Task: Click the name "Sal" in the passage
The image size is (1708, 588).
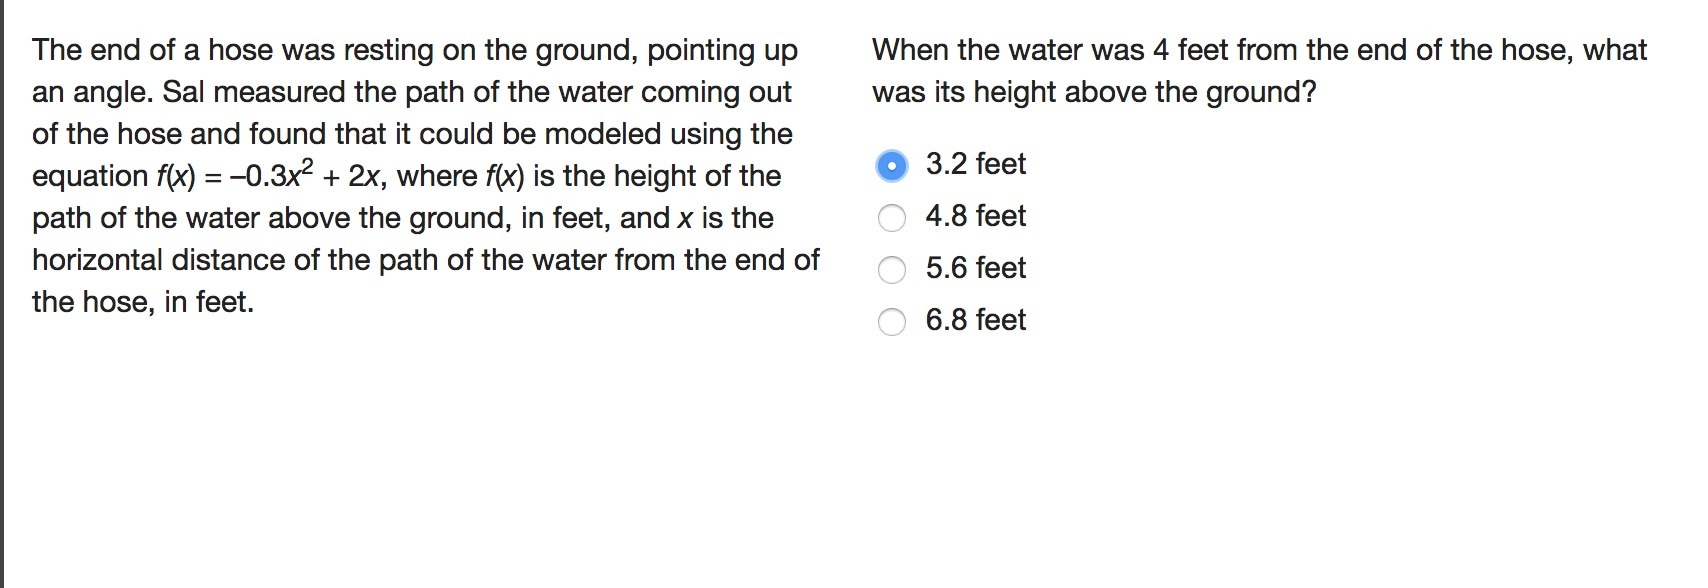Action: tap(183, 92)
